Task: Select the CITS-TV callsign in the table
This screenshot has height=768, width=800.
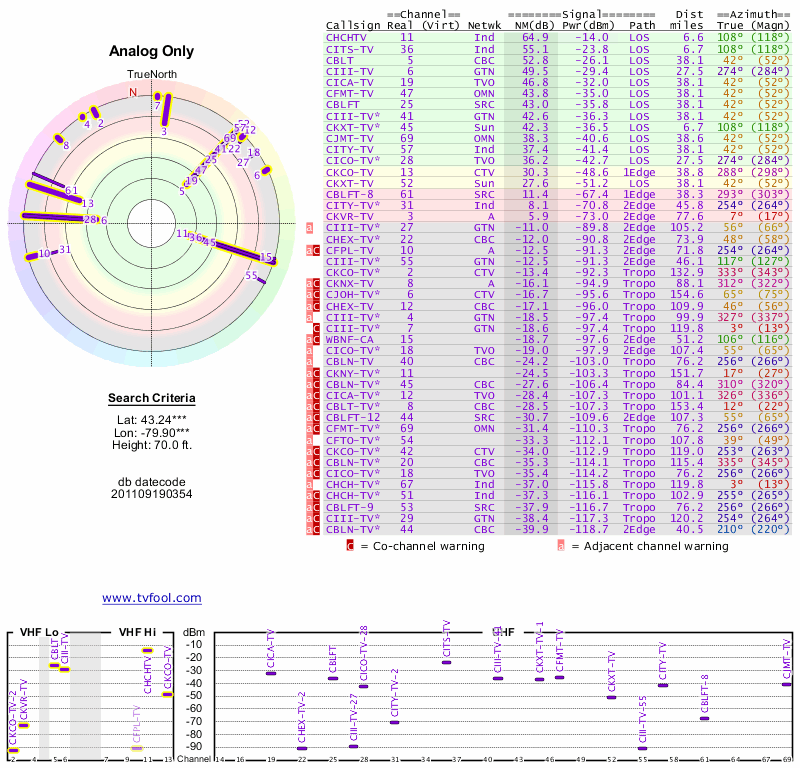Action: [x=353, y=48]
